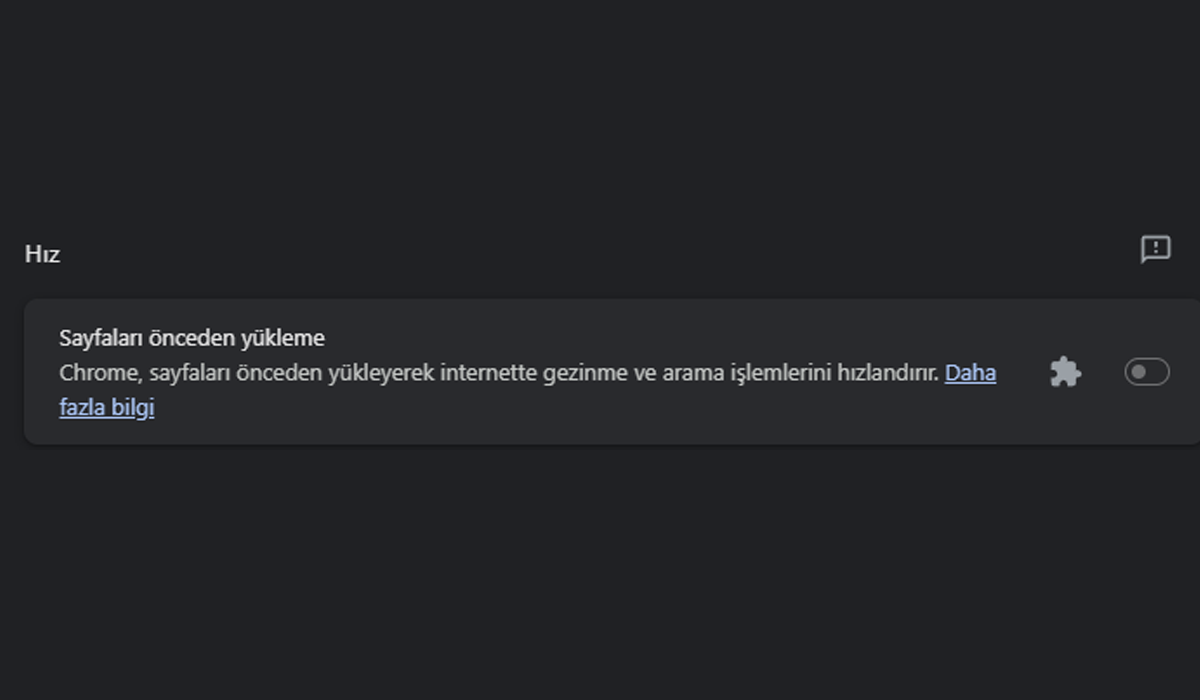Select the extension indicator next to the toggle
Viewport: 1200px width, 700px height.
point(1065,372)
